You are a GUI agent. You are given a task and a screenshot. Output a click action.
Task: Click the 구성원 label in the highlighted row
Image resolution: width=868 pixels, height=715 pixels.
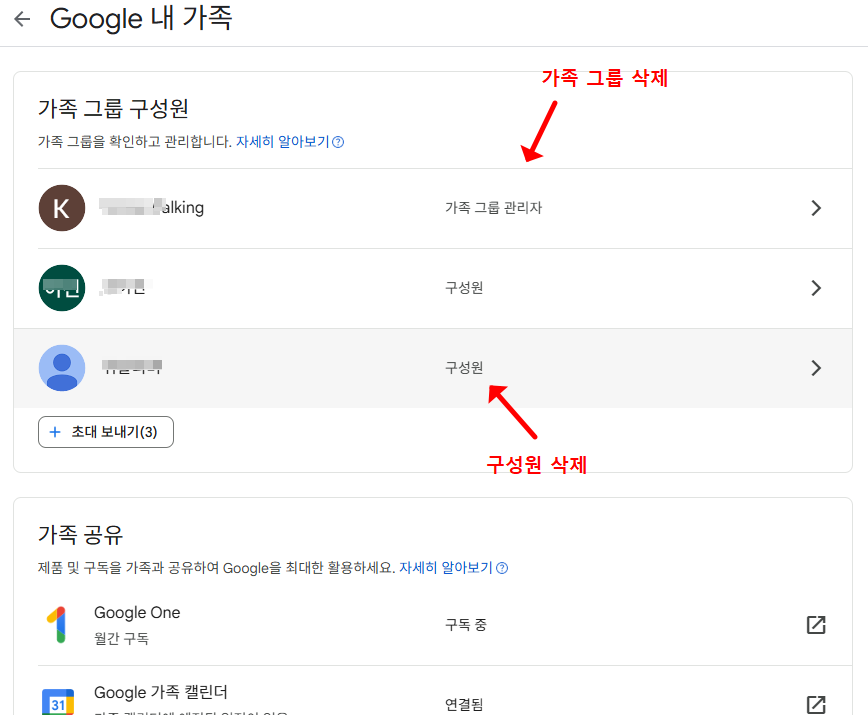(464, 367)
